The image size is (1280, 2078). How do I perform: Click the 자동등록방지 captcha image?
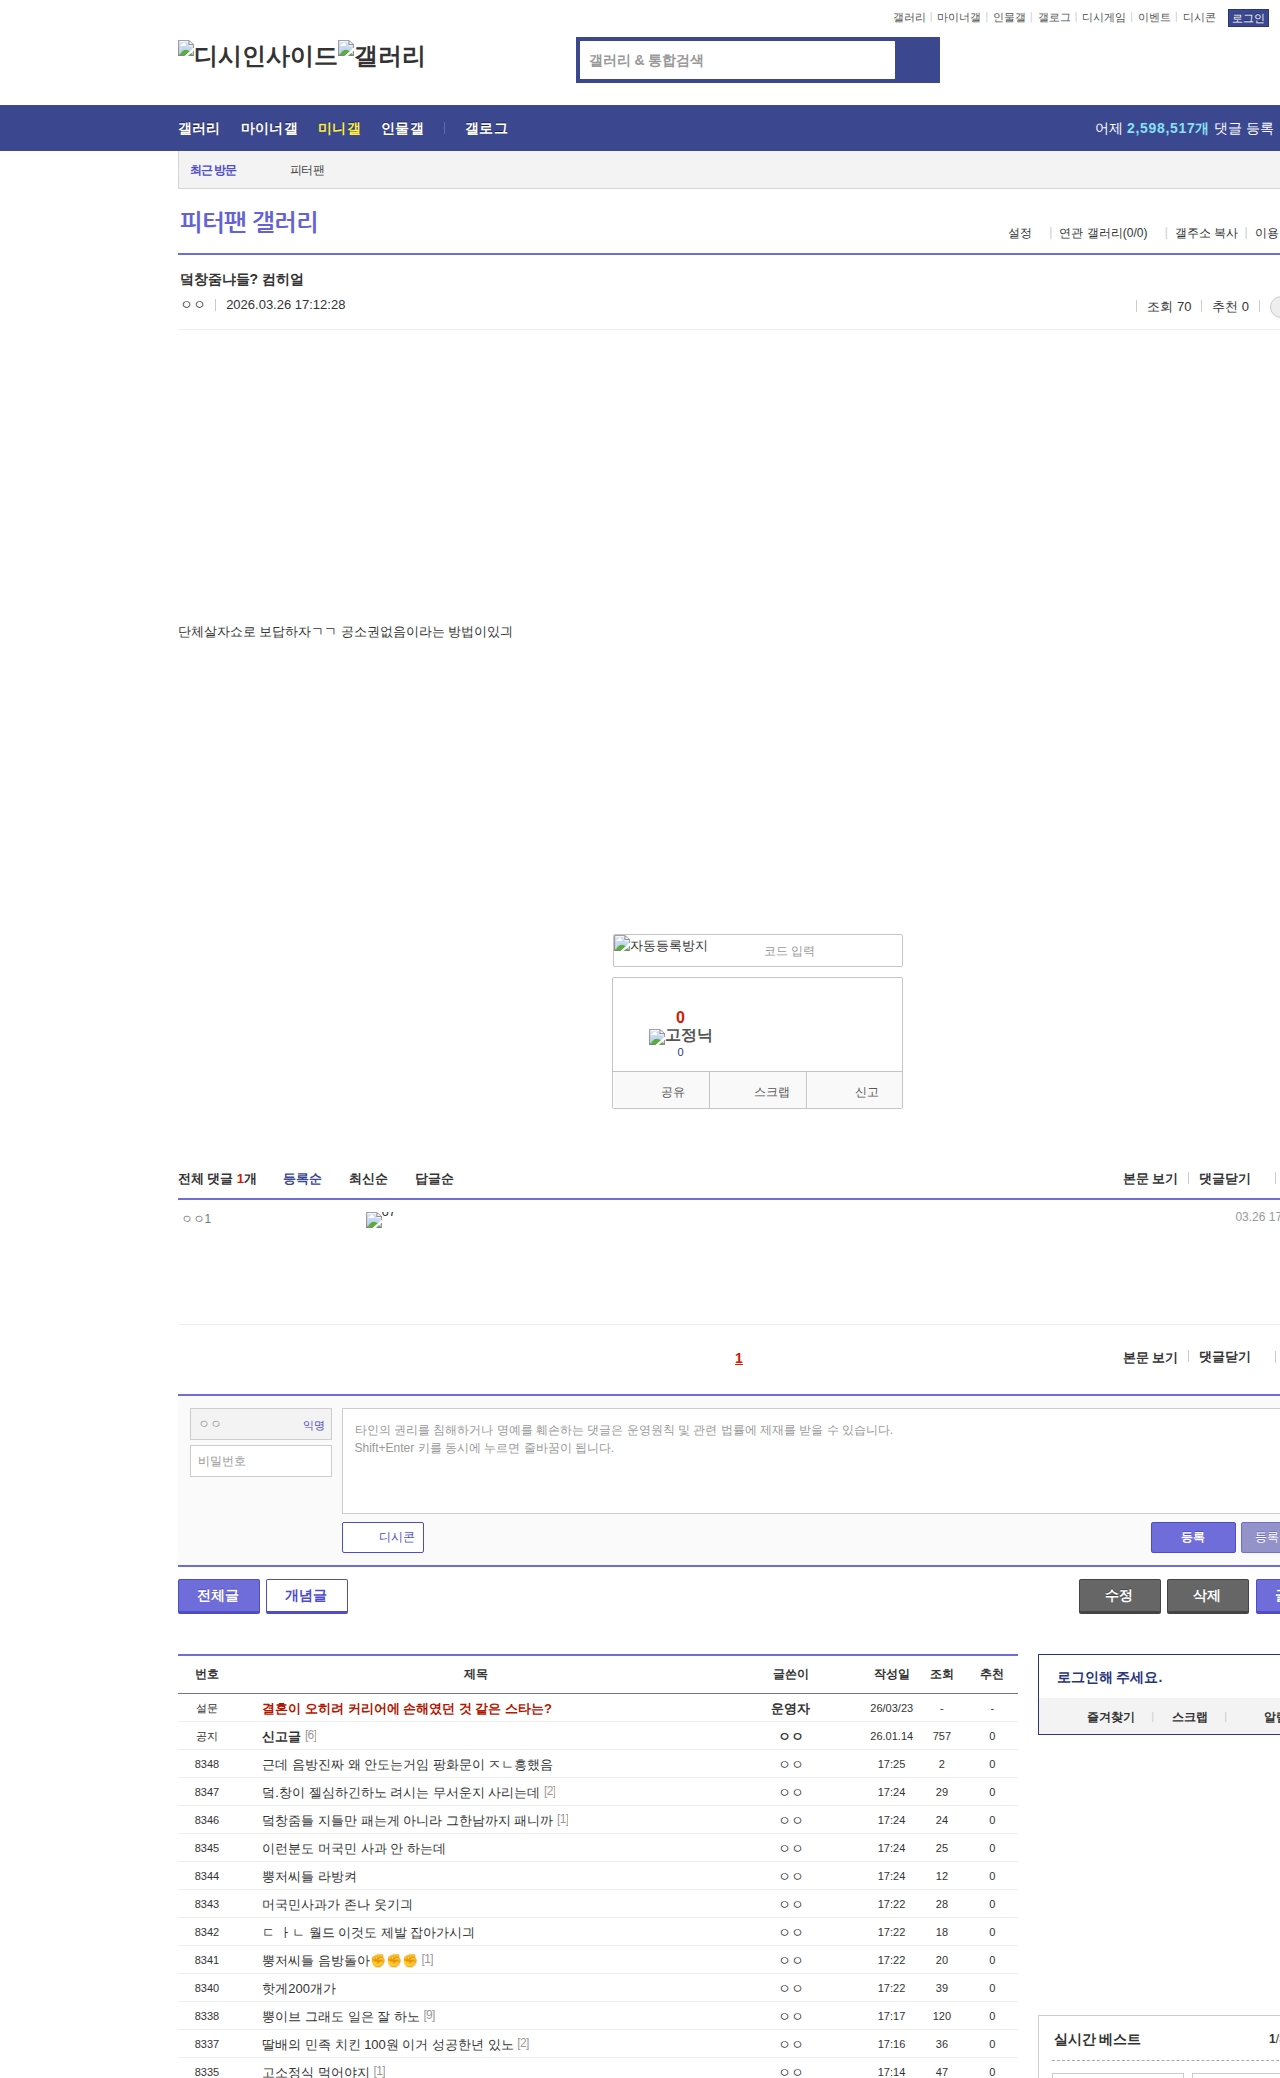coord(661,946)
